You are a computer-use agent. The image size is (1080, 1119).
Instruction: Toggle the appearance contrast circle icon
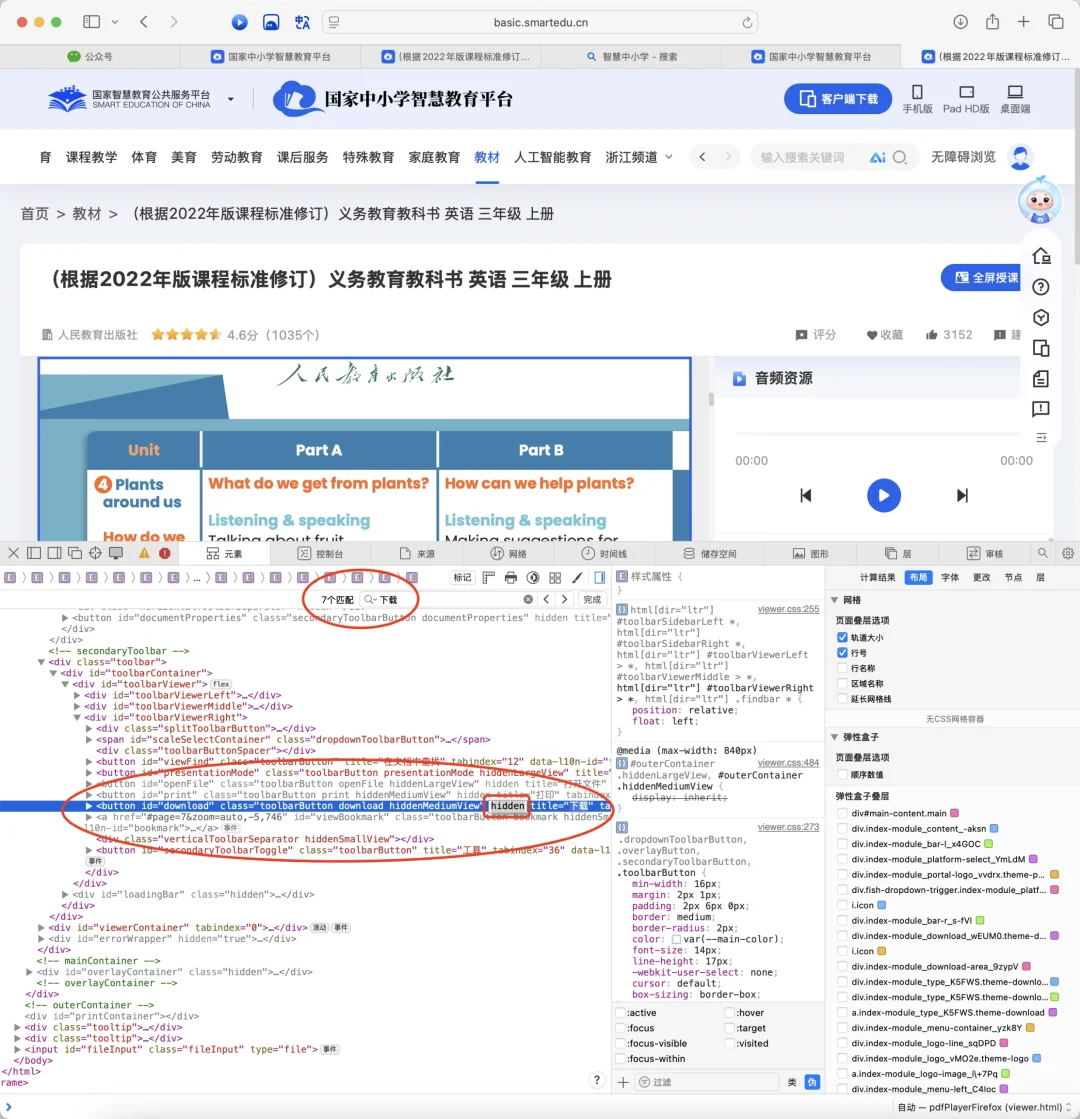533,577
